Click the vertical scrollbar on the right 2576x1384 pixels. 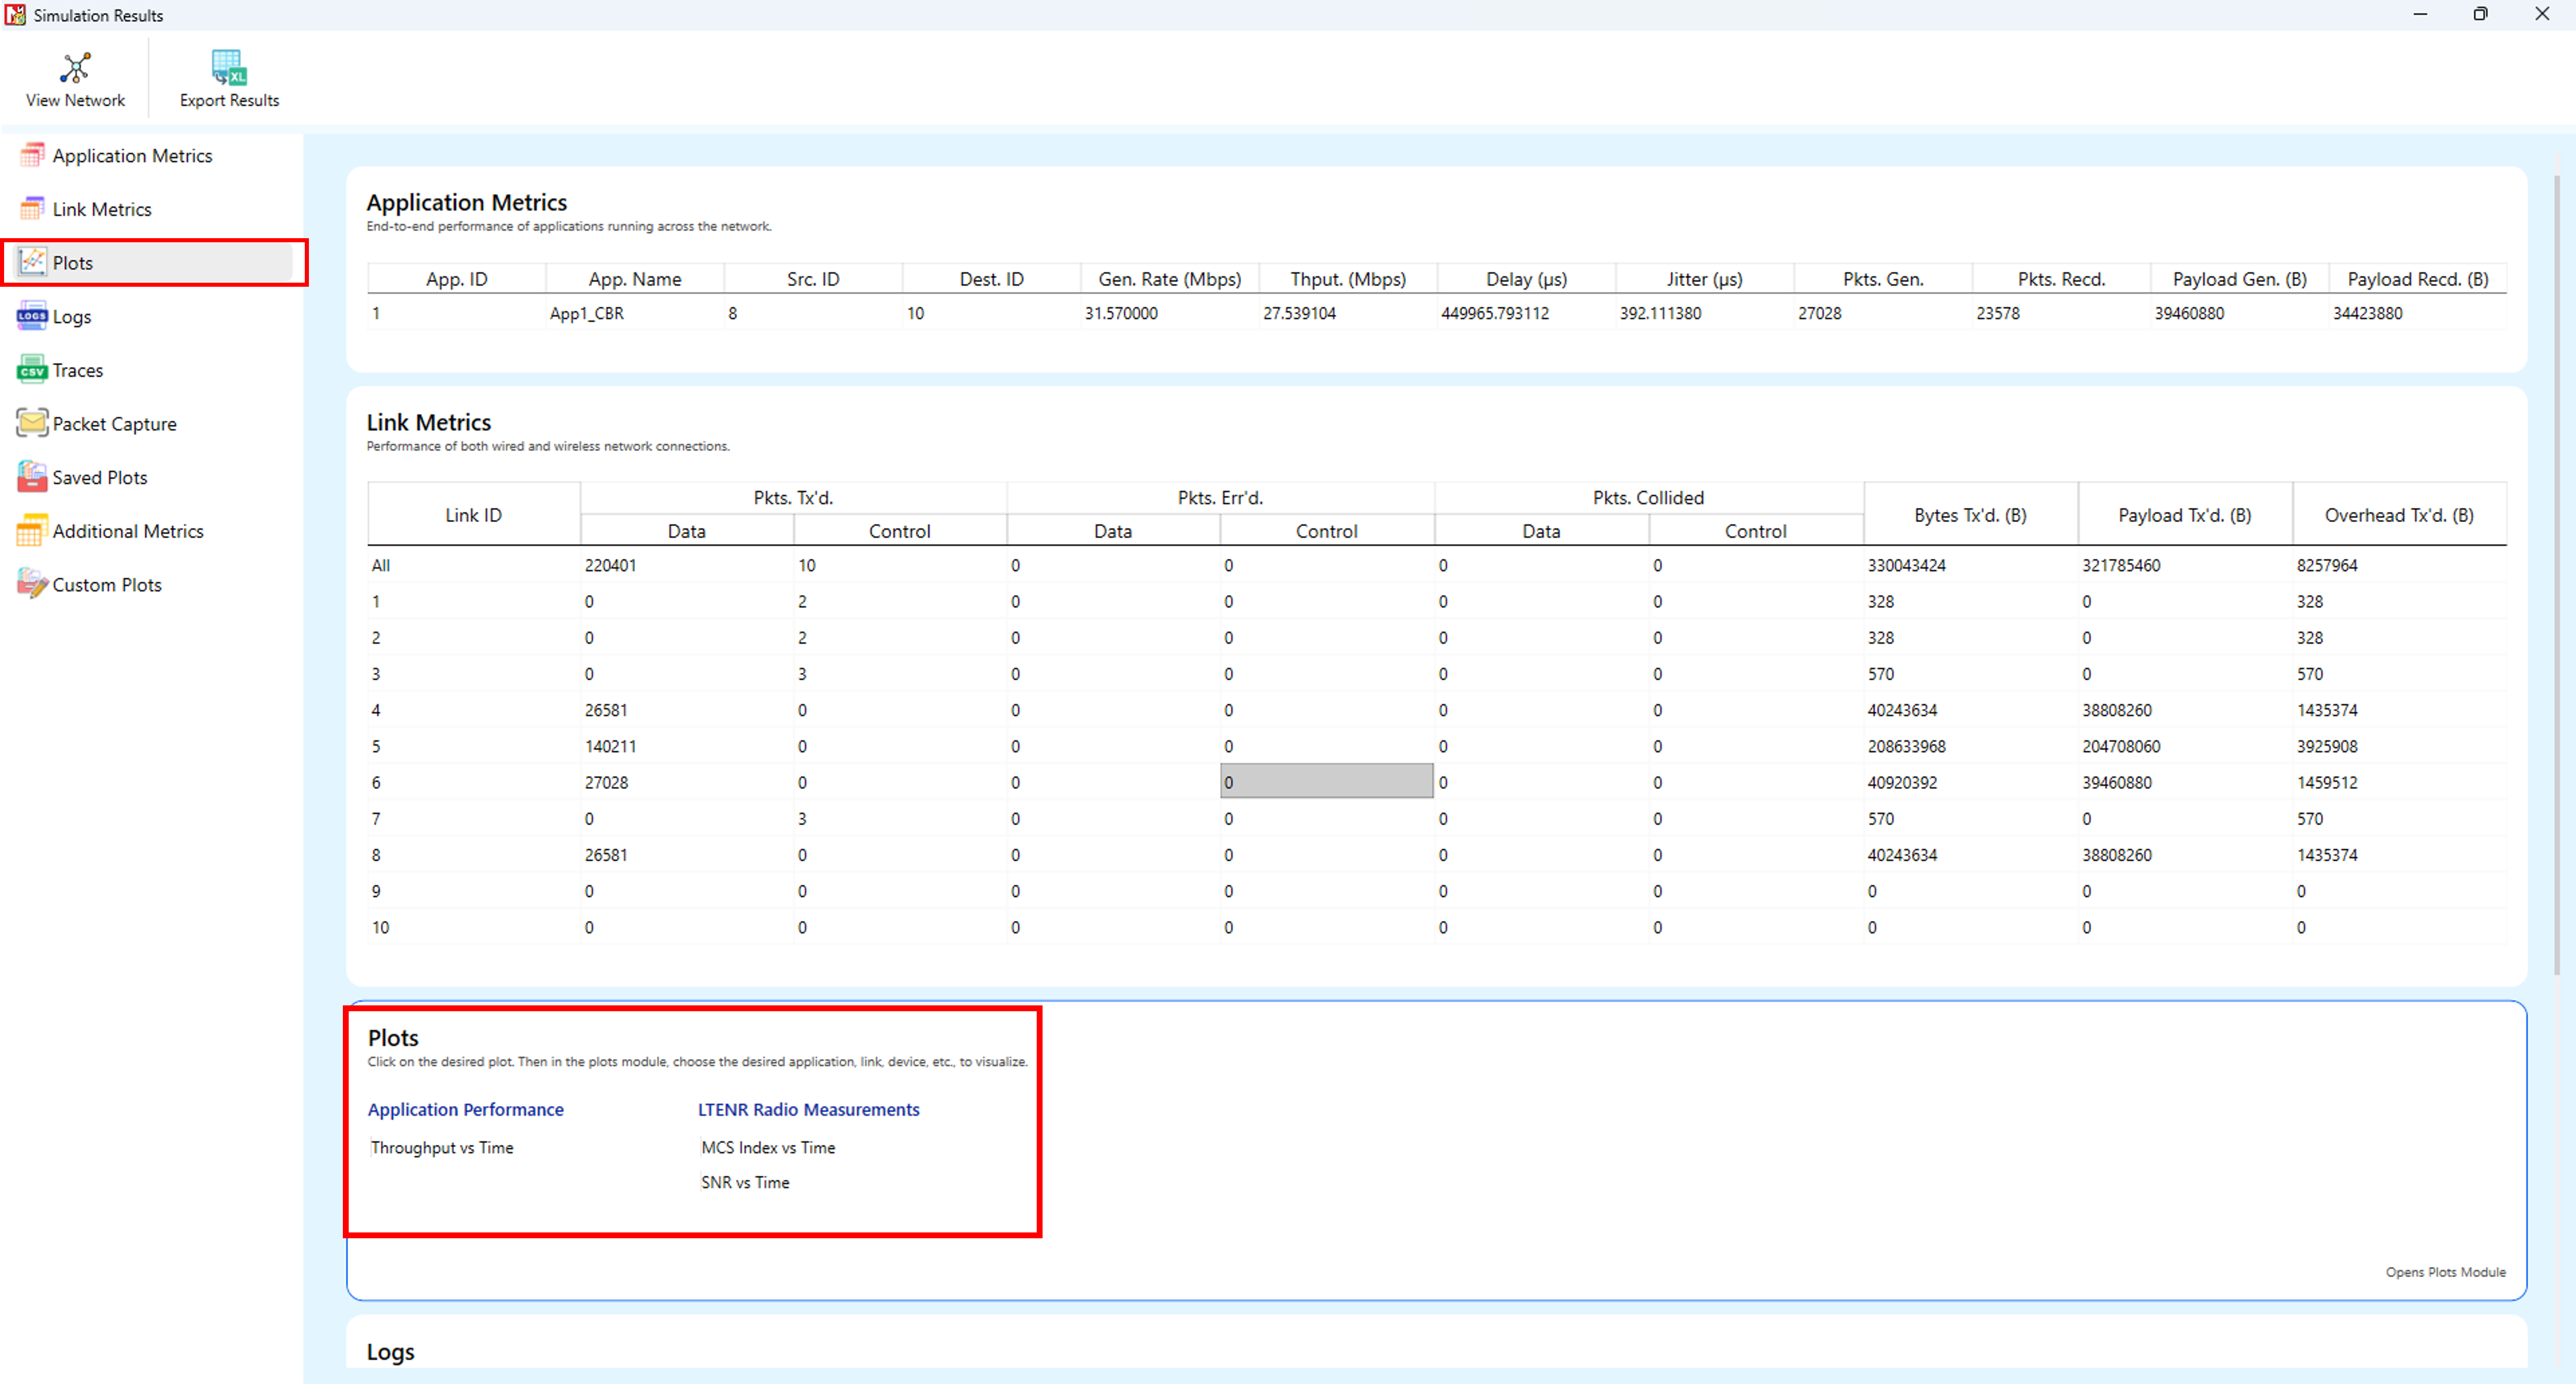pyautogui.click(x=2556, y=575)
